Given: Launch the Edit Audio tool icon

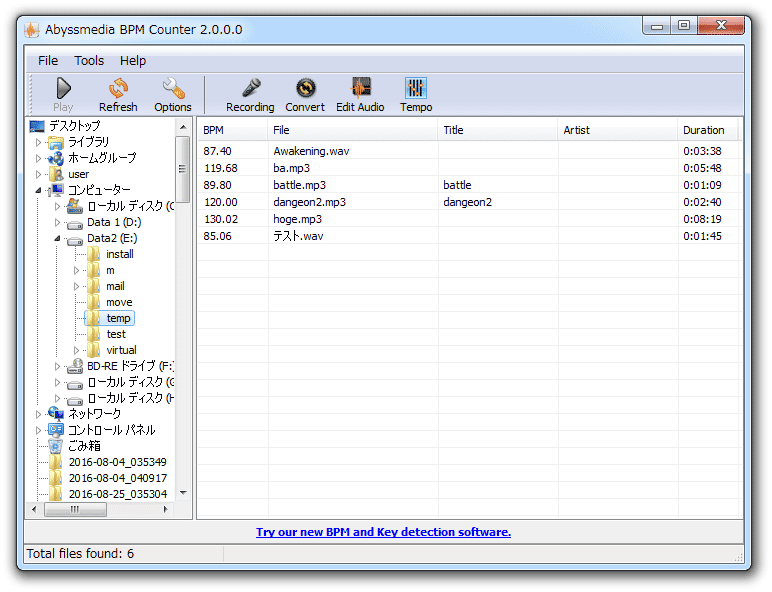Looking at the screenshot, I should click(360, 88).
